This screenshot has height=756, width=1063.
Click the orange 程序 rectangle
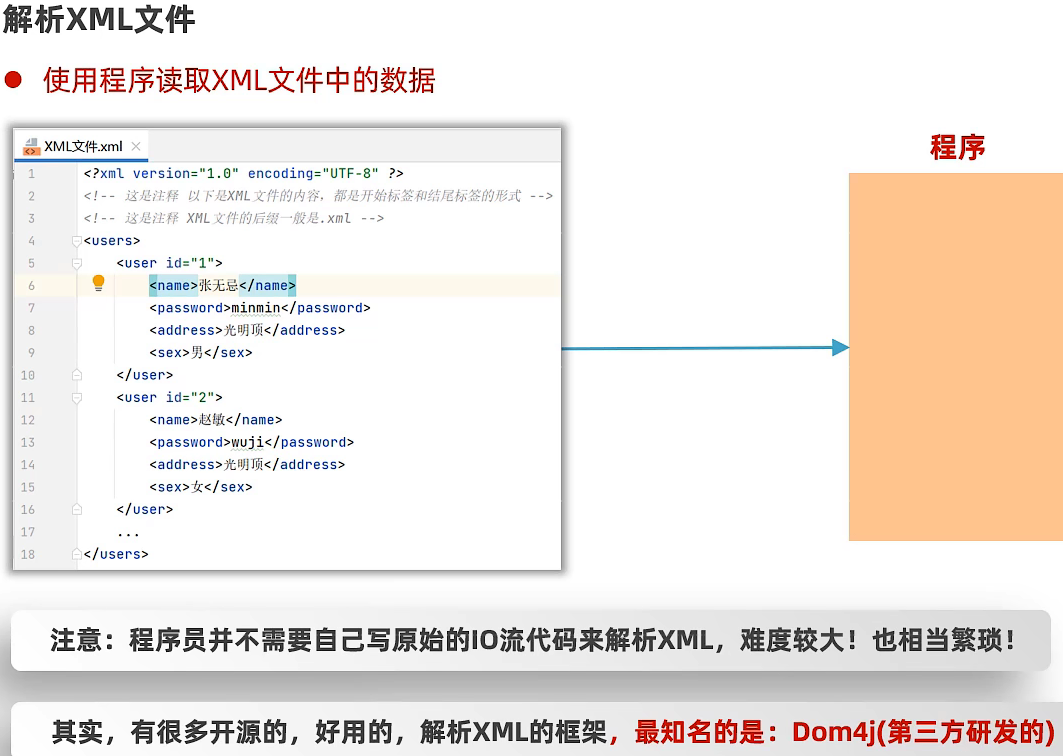click(956, 357)
